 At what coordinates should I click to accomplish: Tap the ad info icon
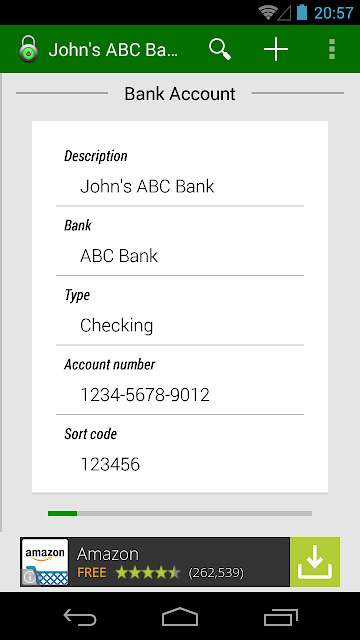(29, 578)
